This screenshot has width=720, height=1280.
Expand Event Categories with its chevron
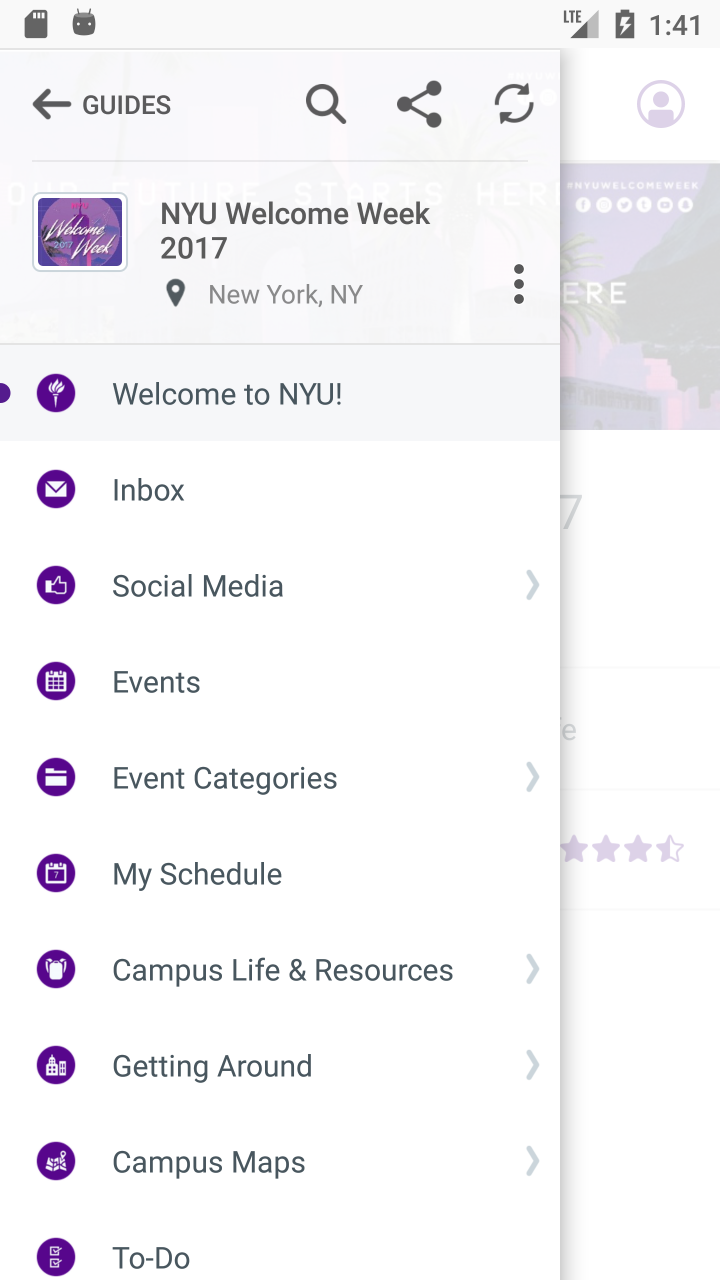532,777
